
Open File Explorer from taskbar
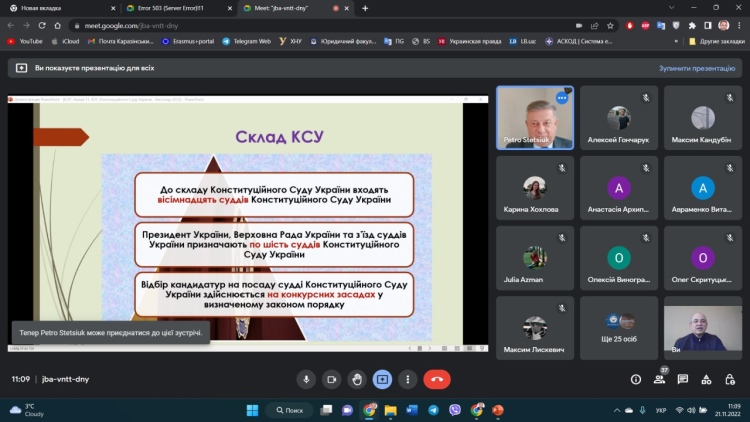click(x=390, y=410)
